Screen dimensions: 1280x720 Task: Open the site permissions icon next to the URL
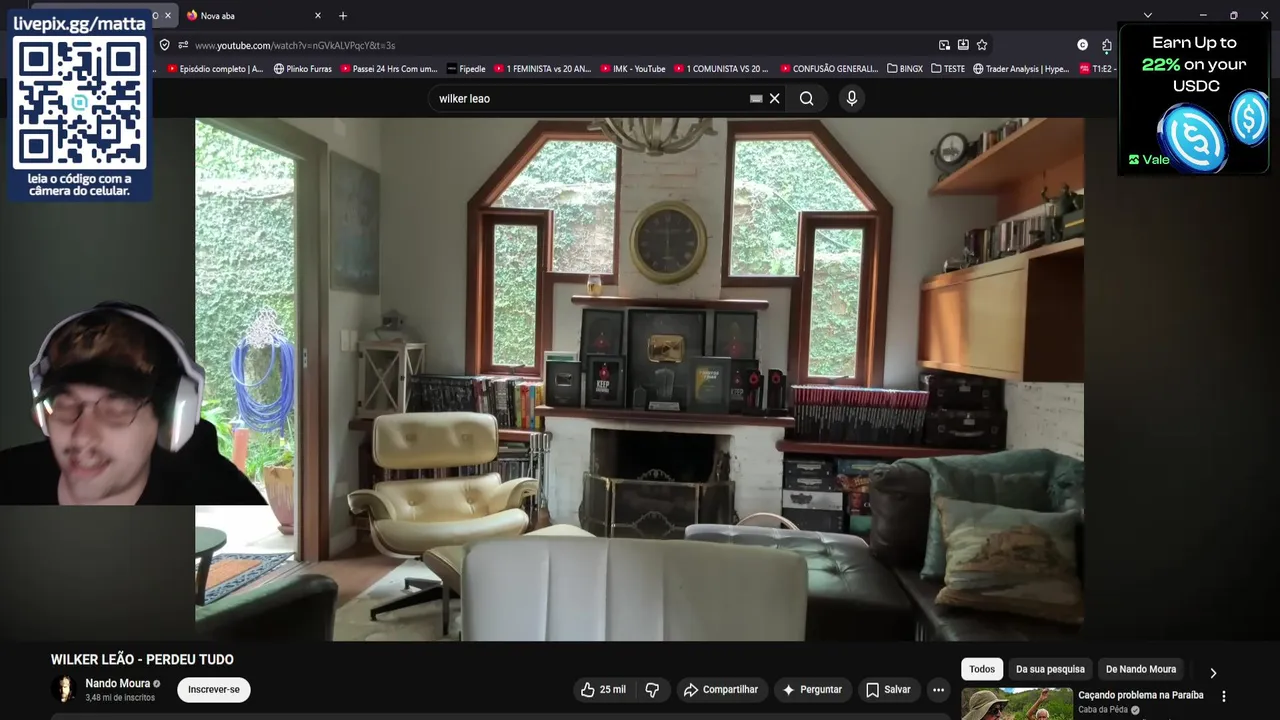(x=183, y=45)
